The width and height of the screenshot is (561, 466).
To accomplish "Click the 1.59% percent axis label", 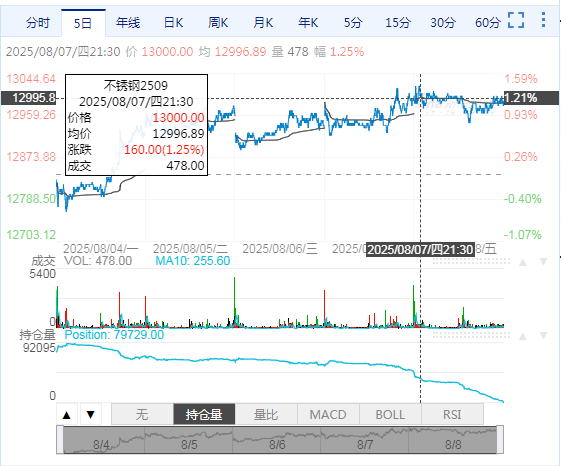I will (x=521, y=79).
